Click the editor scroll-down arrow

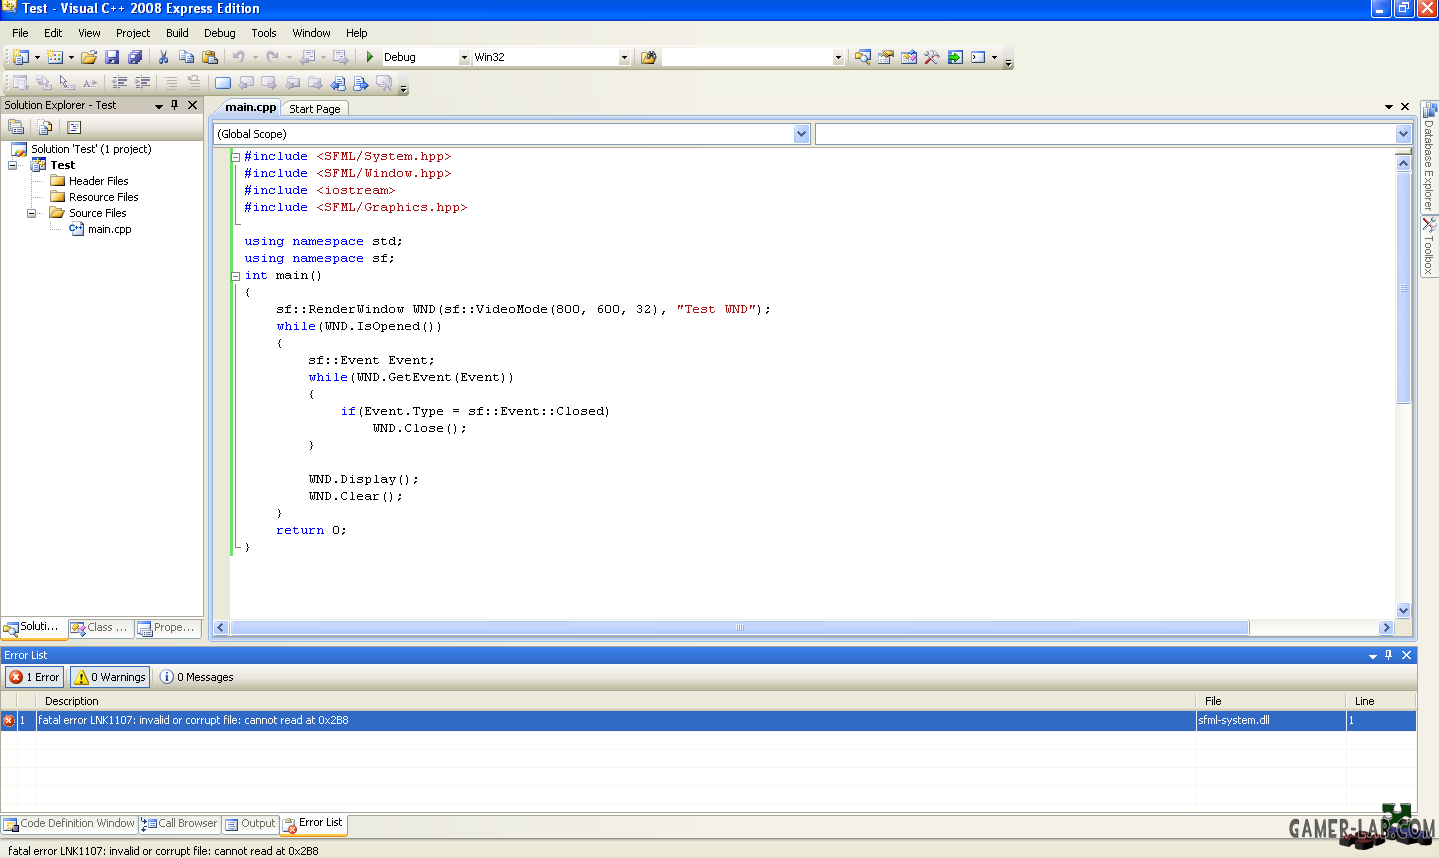pos(1403,611)
